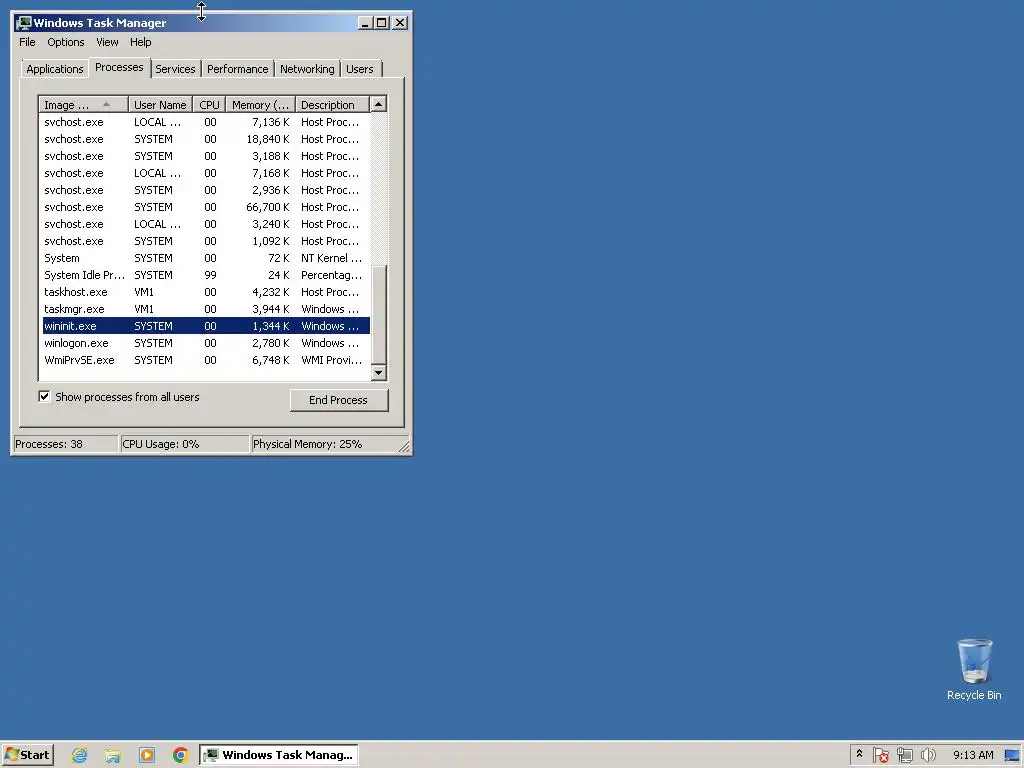Select svchost.exe using 3,188 K memory
Screen dimensions: 1024x768
pyautogui.click(x=206, y=156)
